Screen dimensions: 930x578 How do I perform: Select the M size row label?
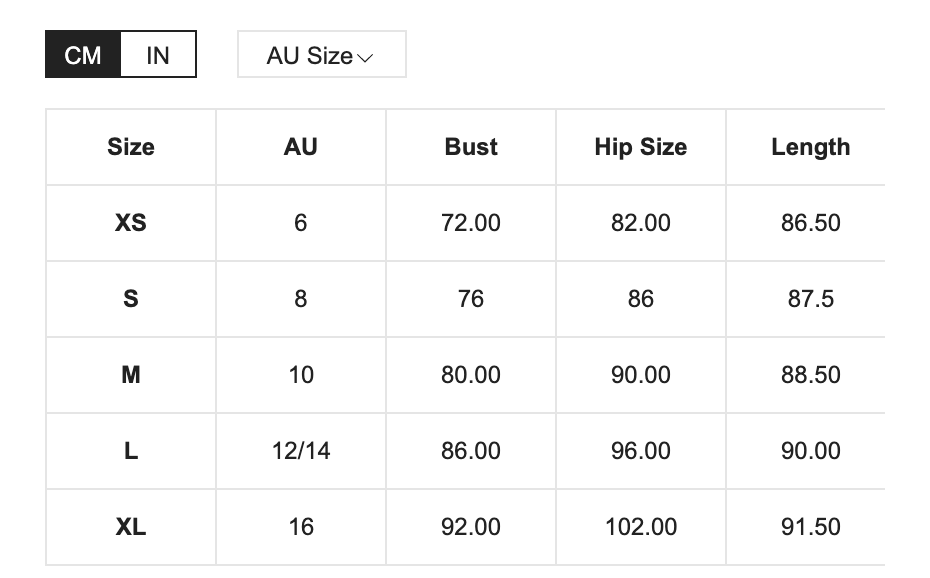(x=131, y=375)
